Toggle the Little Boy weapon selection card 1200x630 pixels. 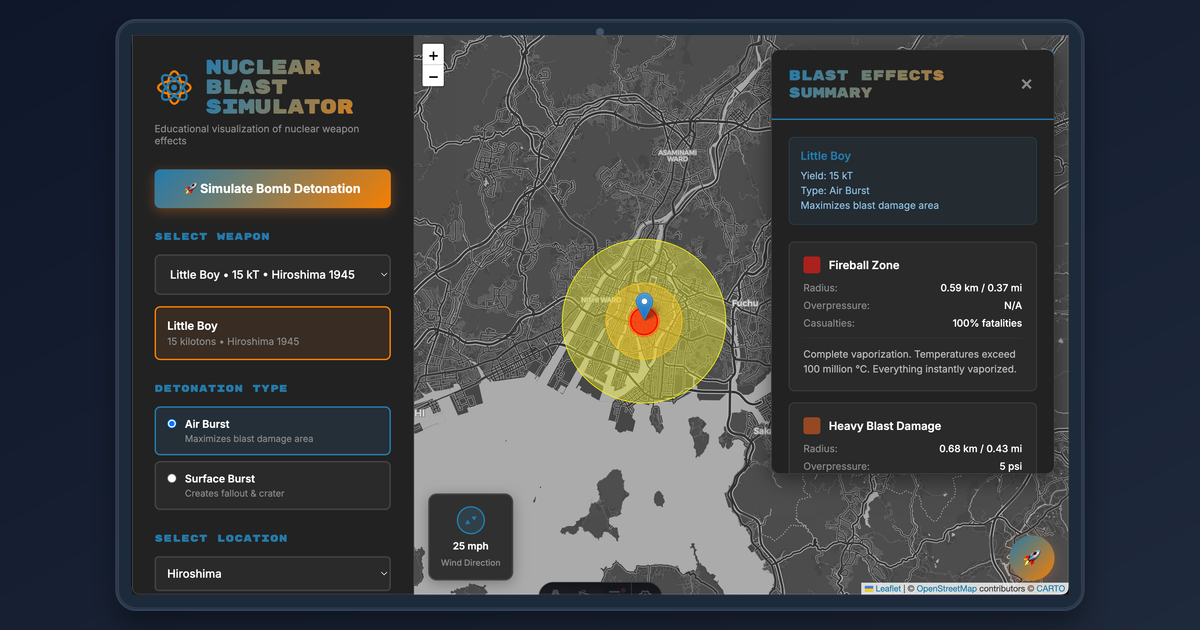click(x=272, y=332)
